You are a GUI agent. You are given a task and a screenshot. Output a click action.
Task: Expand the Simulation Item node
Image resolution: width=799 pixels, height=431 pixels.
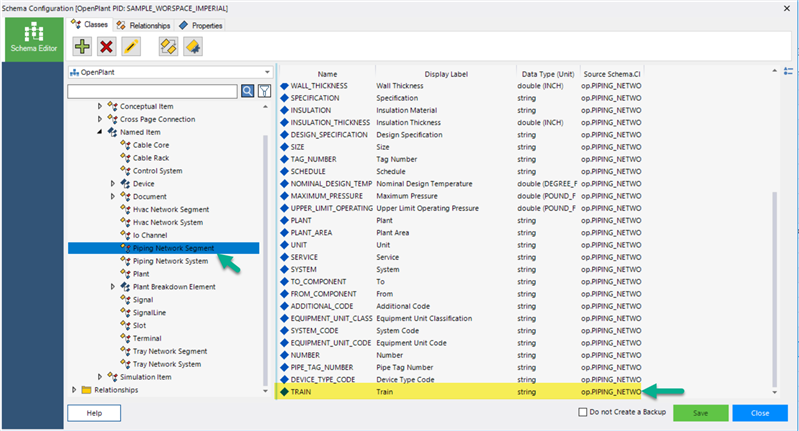[100, 377]
